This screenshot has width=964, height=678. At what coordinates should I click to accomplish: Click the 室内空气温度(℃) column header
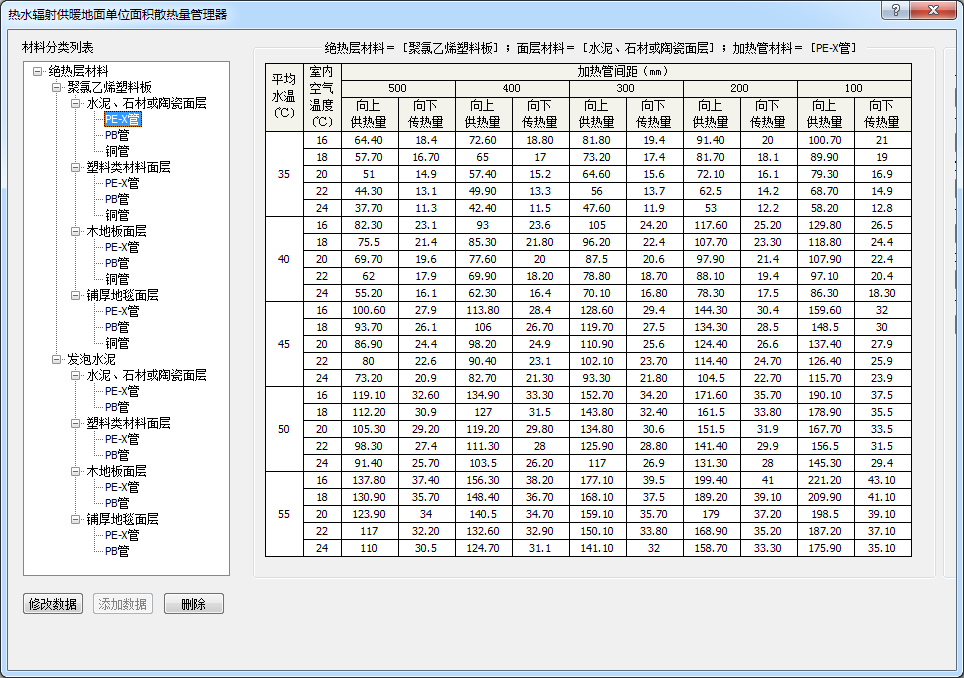[322, 97]
